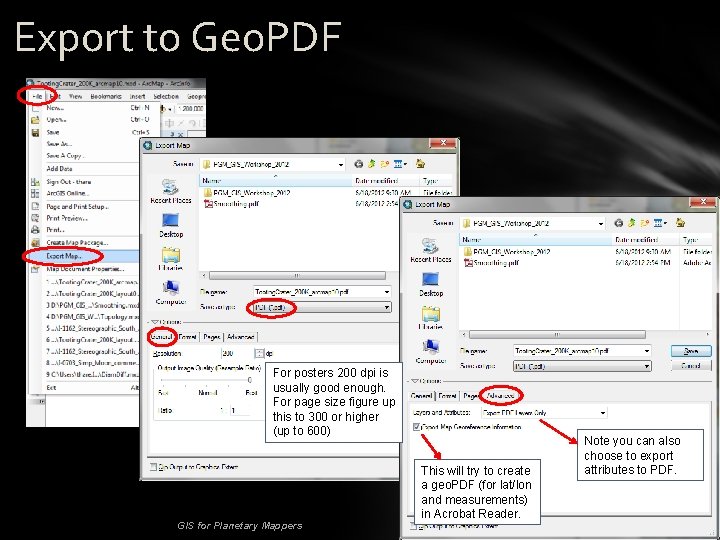Click the Map Document Properties icon
720x540 pixels.
tap(35, 269)
